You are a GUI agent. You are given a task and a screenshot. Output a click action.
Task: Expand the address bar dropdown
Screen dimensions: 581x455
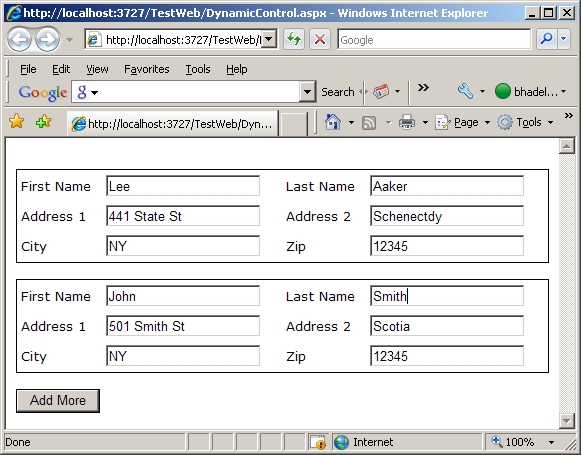[x=269, y=39]
